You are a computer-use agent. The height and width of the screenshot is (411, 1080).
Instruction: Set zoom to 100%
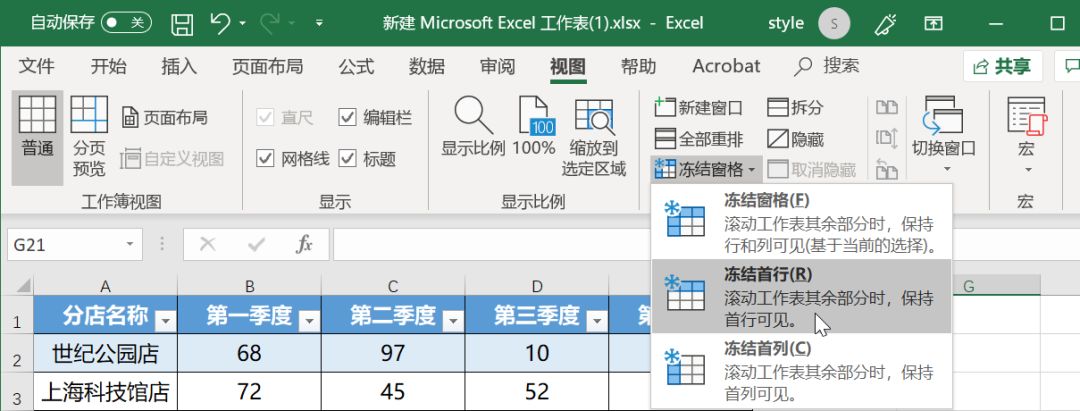pyautogui.click(x=534, y=127)
